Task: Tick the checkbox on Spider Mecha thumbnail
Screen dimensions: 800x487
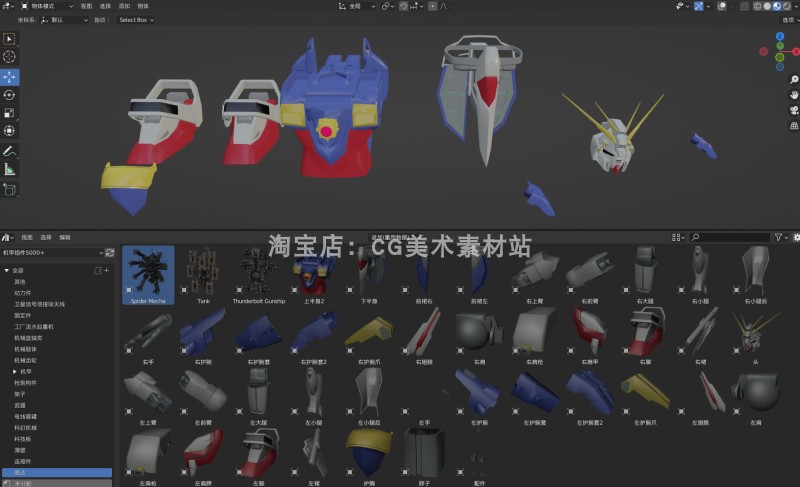Action: point(129,290)
